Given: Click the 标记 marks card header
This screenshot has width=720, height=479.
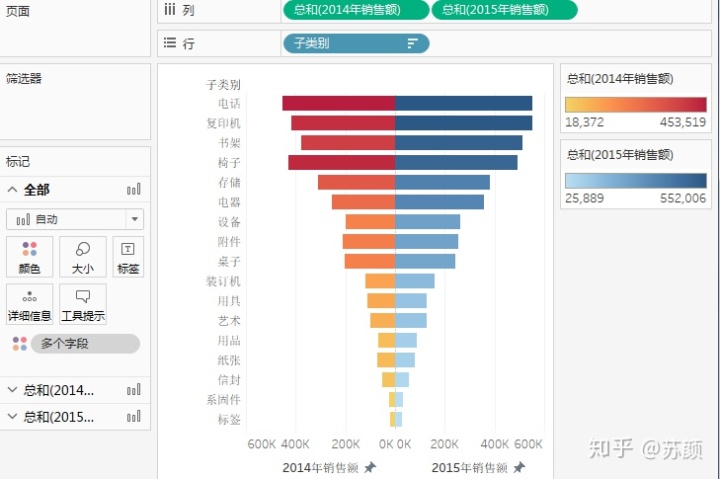Looking at the screenshot, I should pos(18,161).
